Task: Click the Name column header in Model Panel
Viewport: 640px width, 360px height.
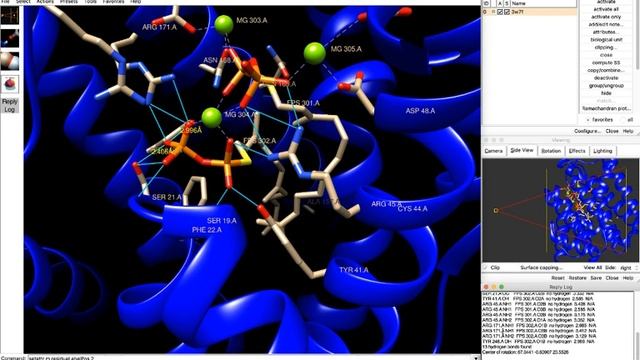Action: pyautogui.click(x=543, y=3)
